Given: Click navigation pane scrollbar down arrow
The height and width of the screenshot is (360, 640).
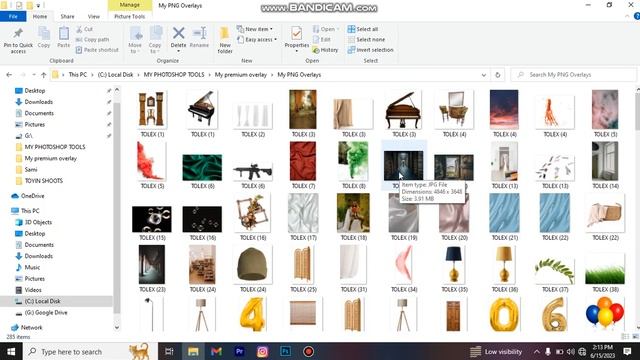Looking at the screenshot, I should [x=117, y=327].
